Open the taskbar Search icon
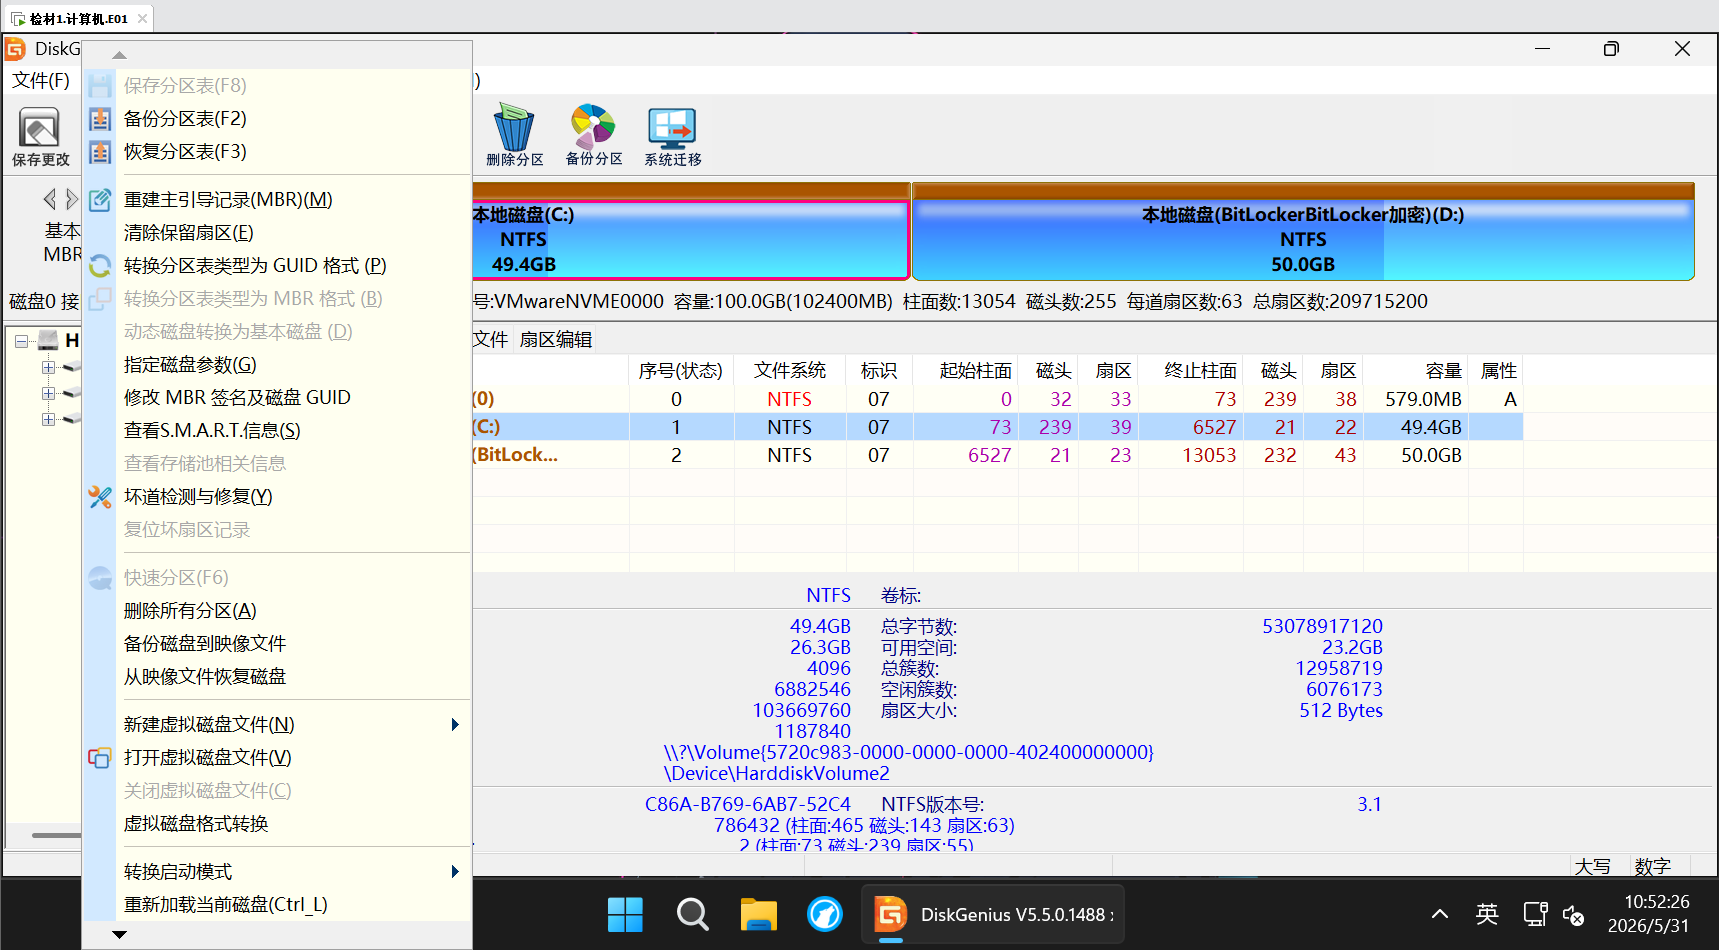The height and width of the screenshot is (950, 1719). pyautogui.click(x=692, y=914)
